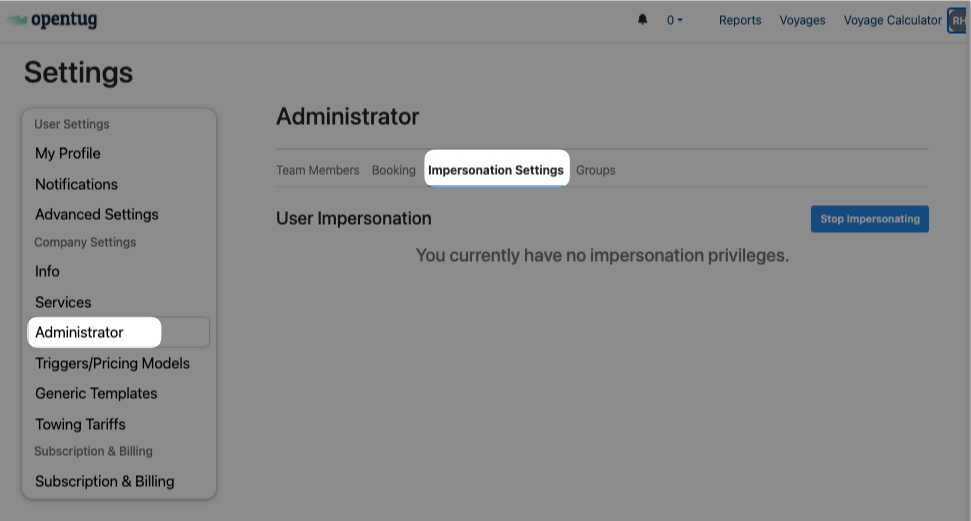Open Advanced Settings in the sidebar
Screen dimensions: 971x521
(x=96, y=214)
